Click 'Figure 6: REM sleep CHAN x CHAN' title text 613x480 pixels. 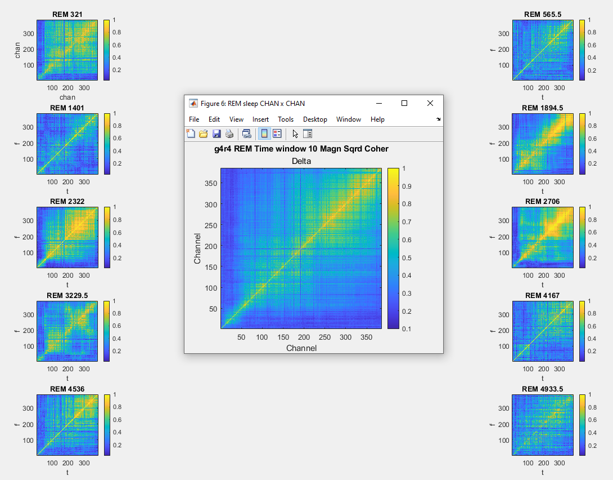[x=253, y=103]
